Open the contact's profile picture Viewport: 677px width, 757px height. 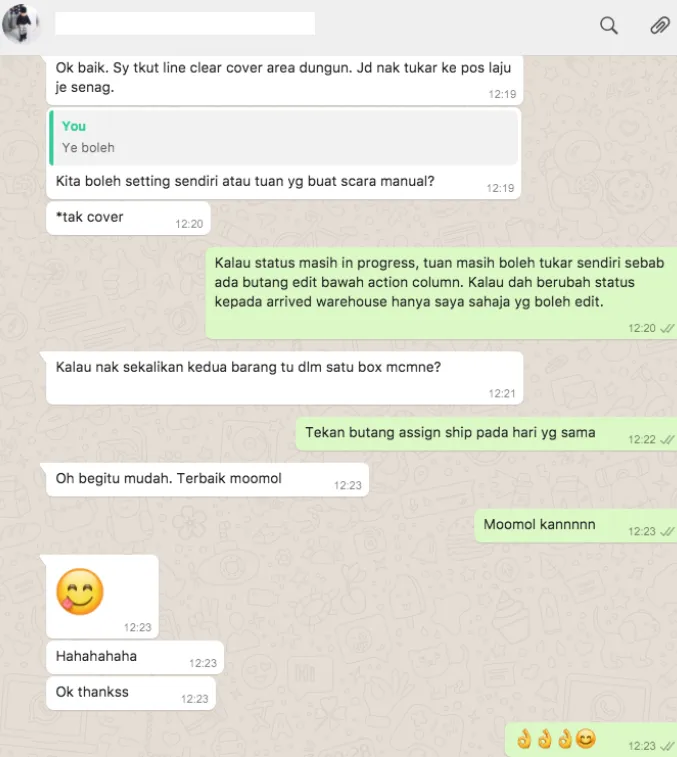20,23
